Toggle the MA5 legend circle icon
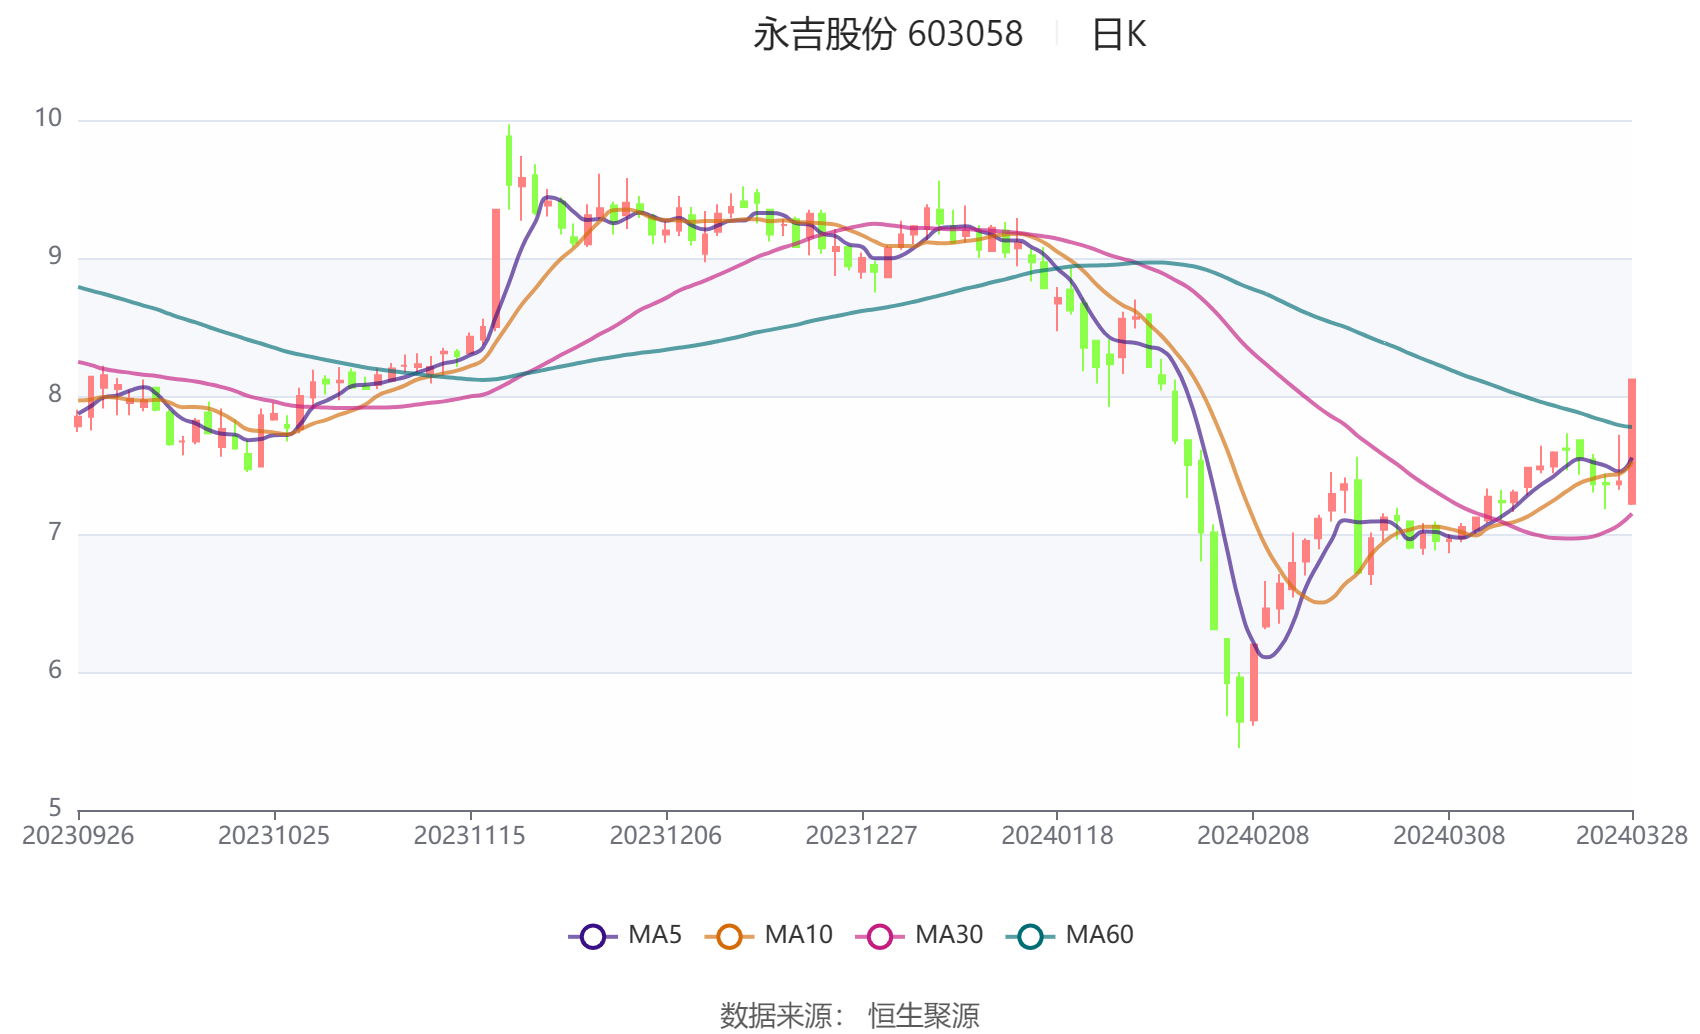Image resolution: width=1700 pixels, height=1034 pixels. point(593,936)
